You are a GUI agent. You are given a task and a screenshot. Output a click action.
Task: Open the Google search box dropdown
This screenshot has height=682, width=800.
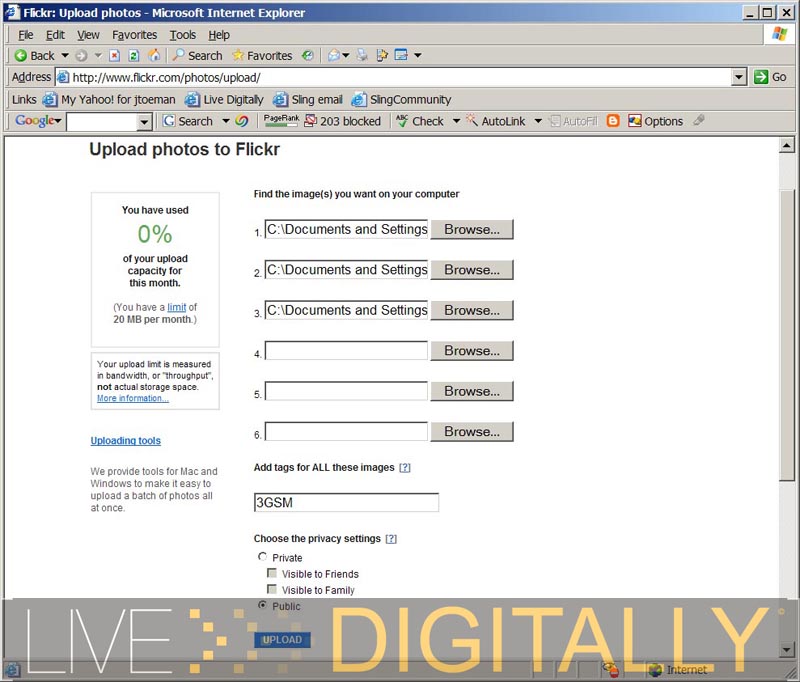click(144, 122)
